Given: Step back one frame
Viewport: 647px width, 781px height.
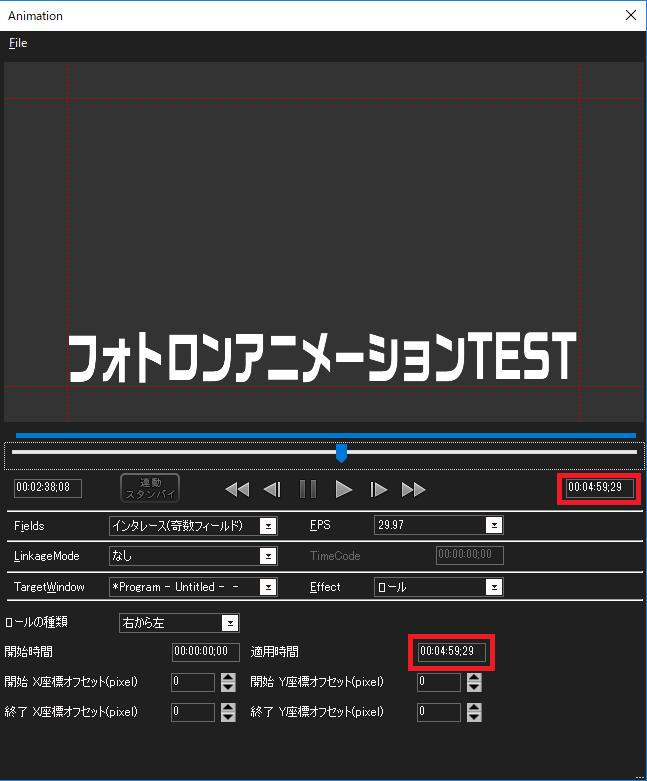Looking at the screenshot, I should point(272,490).
